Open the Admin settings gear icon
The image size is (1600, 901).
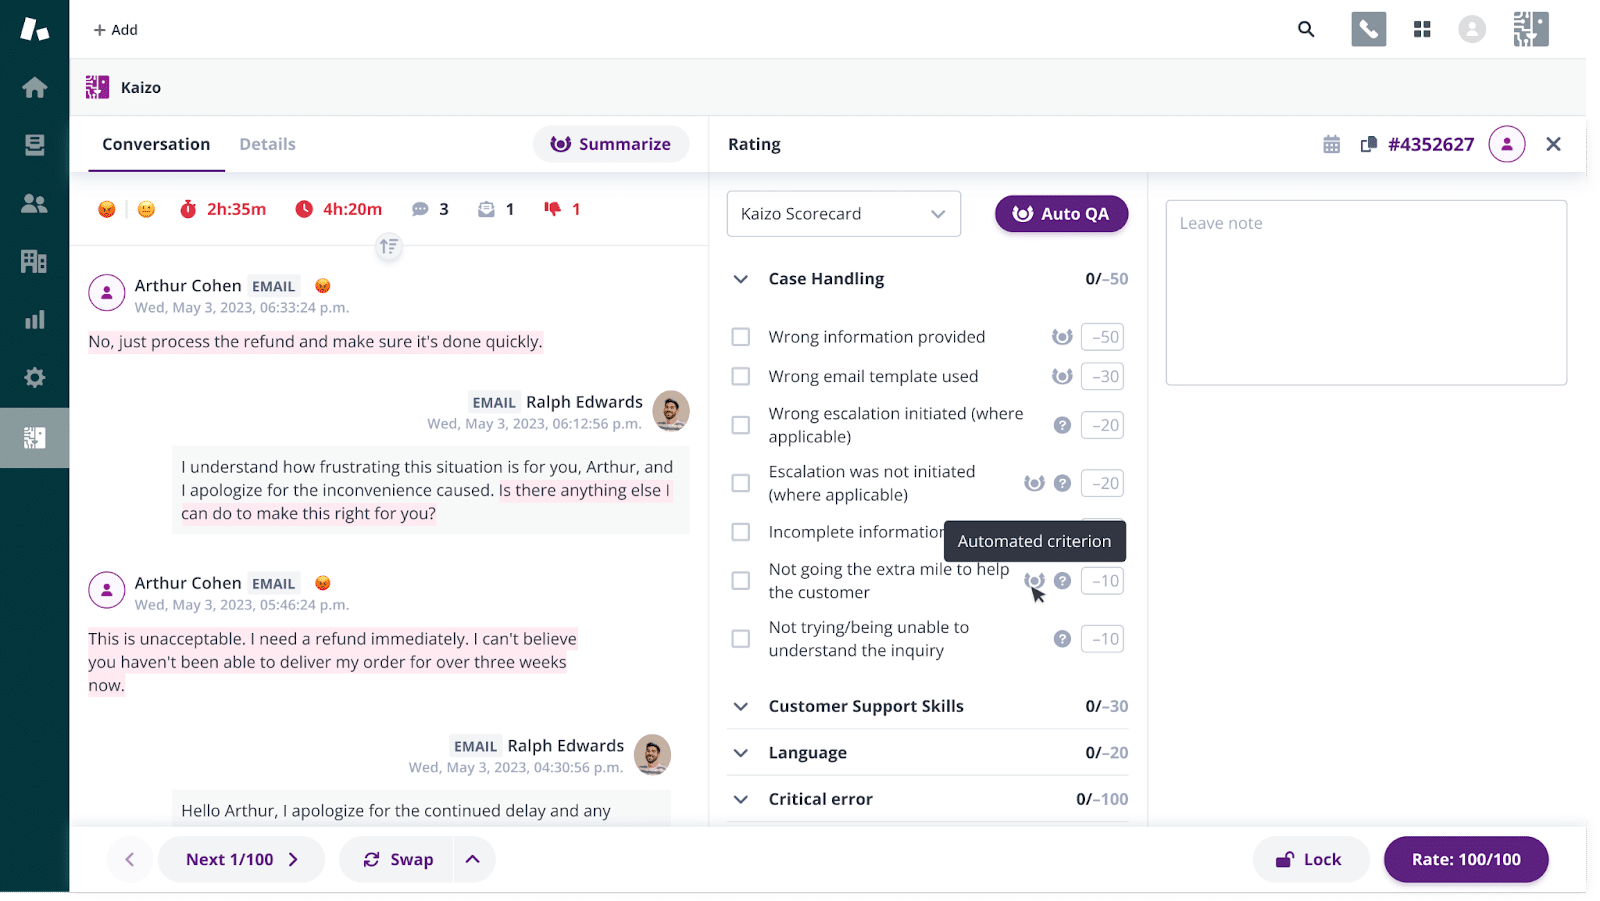coord(34,377)
